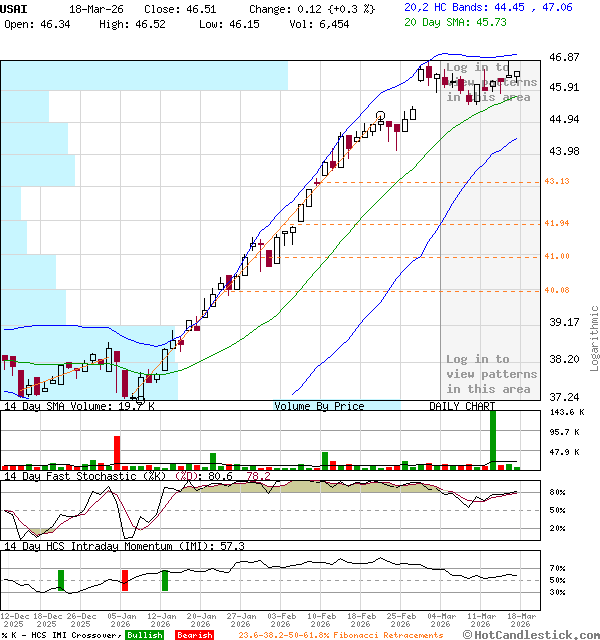Open the upper 'Log in to view patterns' notice
Image resolution: width=600 pixels, height=640 pixels.
point(491,82)
